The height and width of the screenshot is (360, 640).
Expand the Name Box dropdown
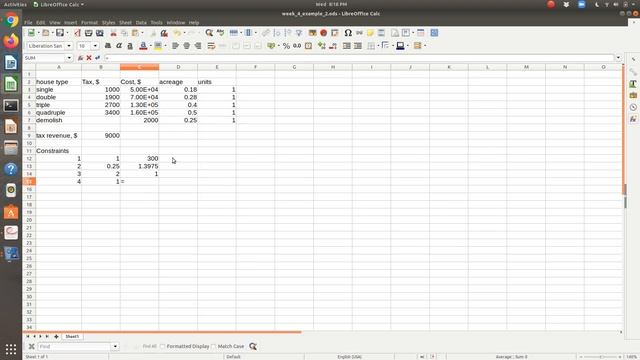pos(69,58)
